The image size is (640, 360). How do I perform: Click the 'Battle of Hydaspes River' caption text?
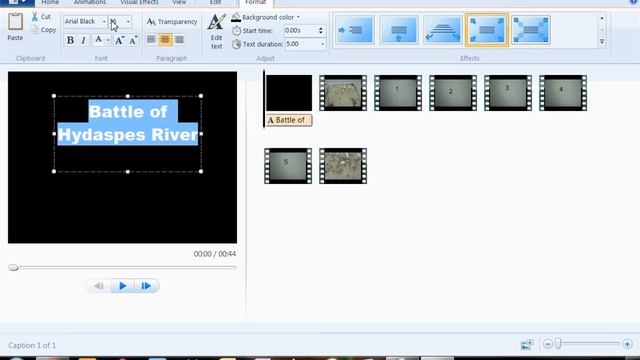coord(128,123)
